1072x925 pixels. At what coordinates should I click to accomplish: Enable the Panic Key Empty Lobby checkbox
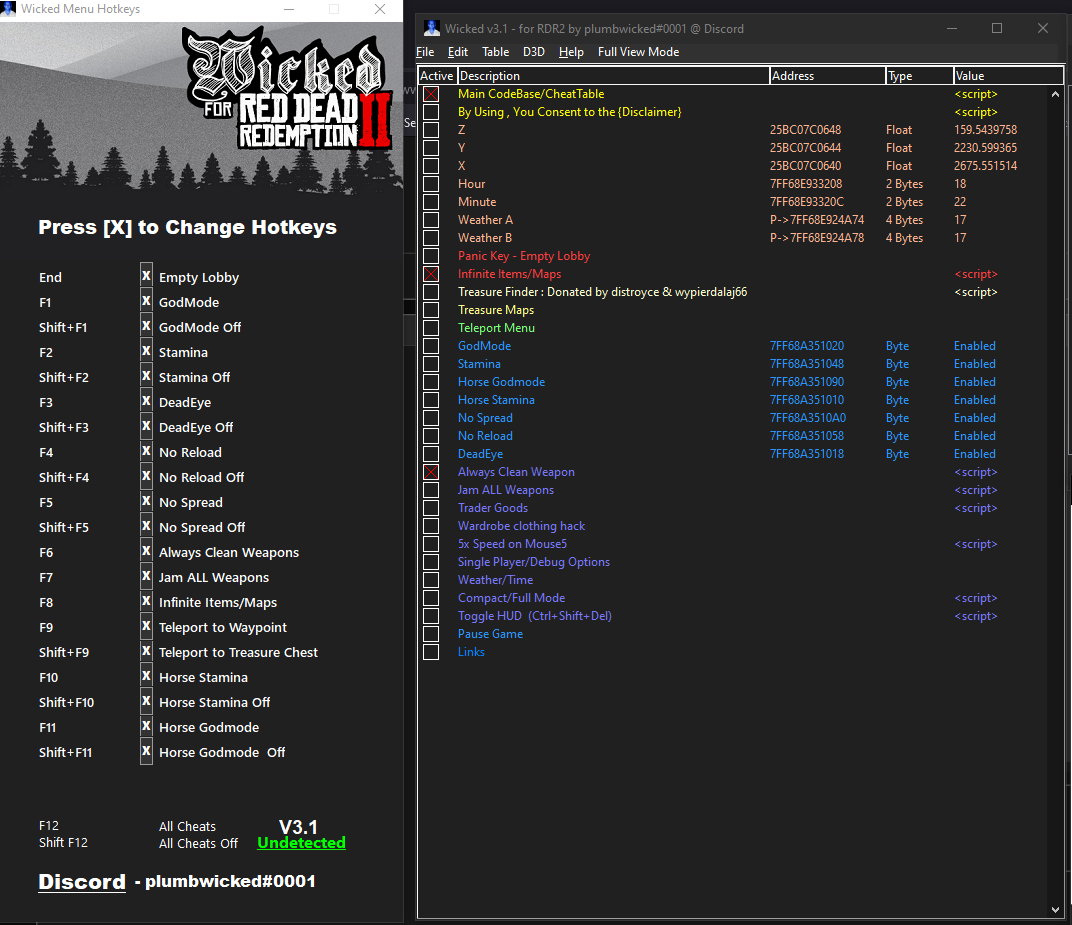point(430,256)
